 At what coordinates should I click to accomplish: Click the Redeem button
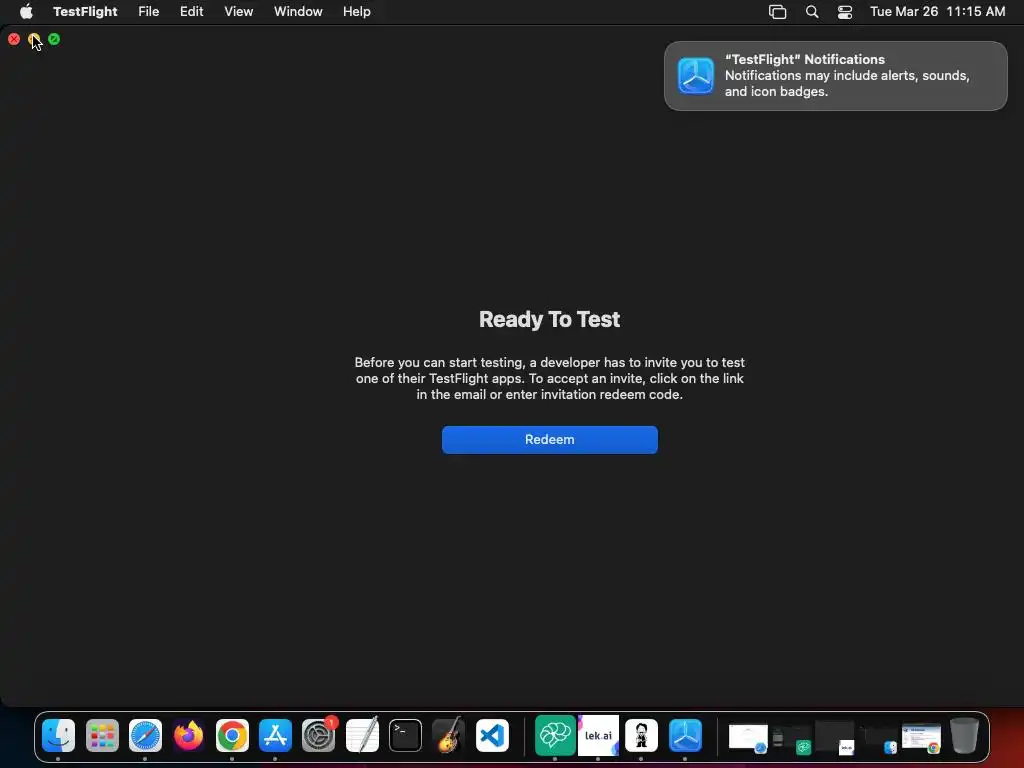(549, 440)
